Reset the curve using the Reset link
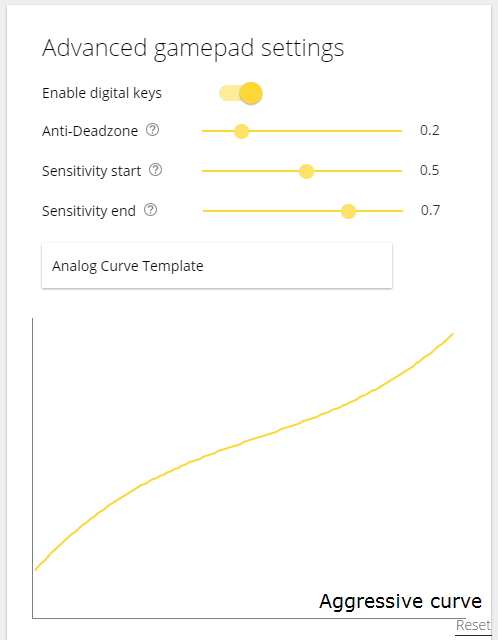 [473, 625]
